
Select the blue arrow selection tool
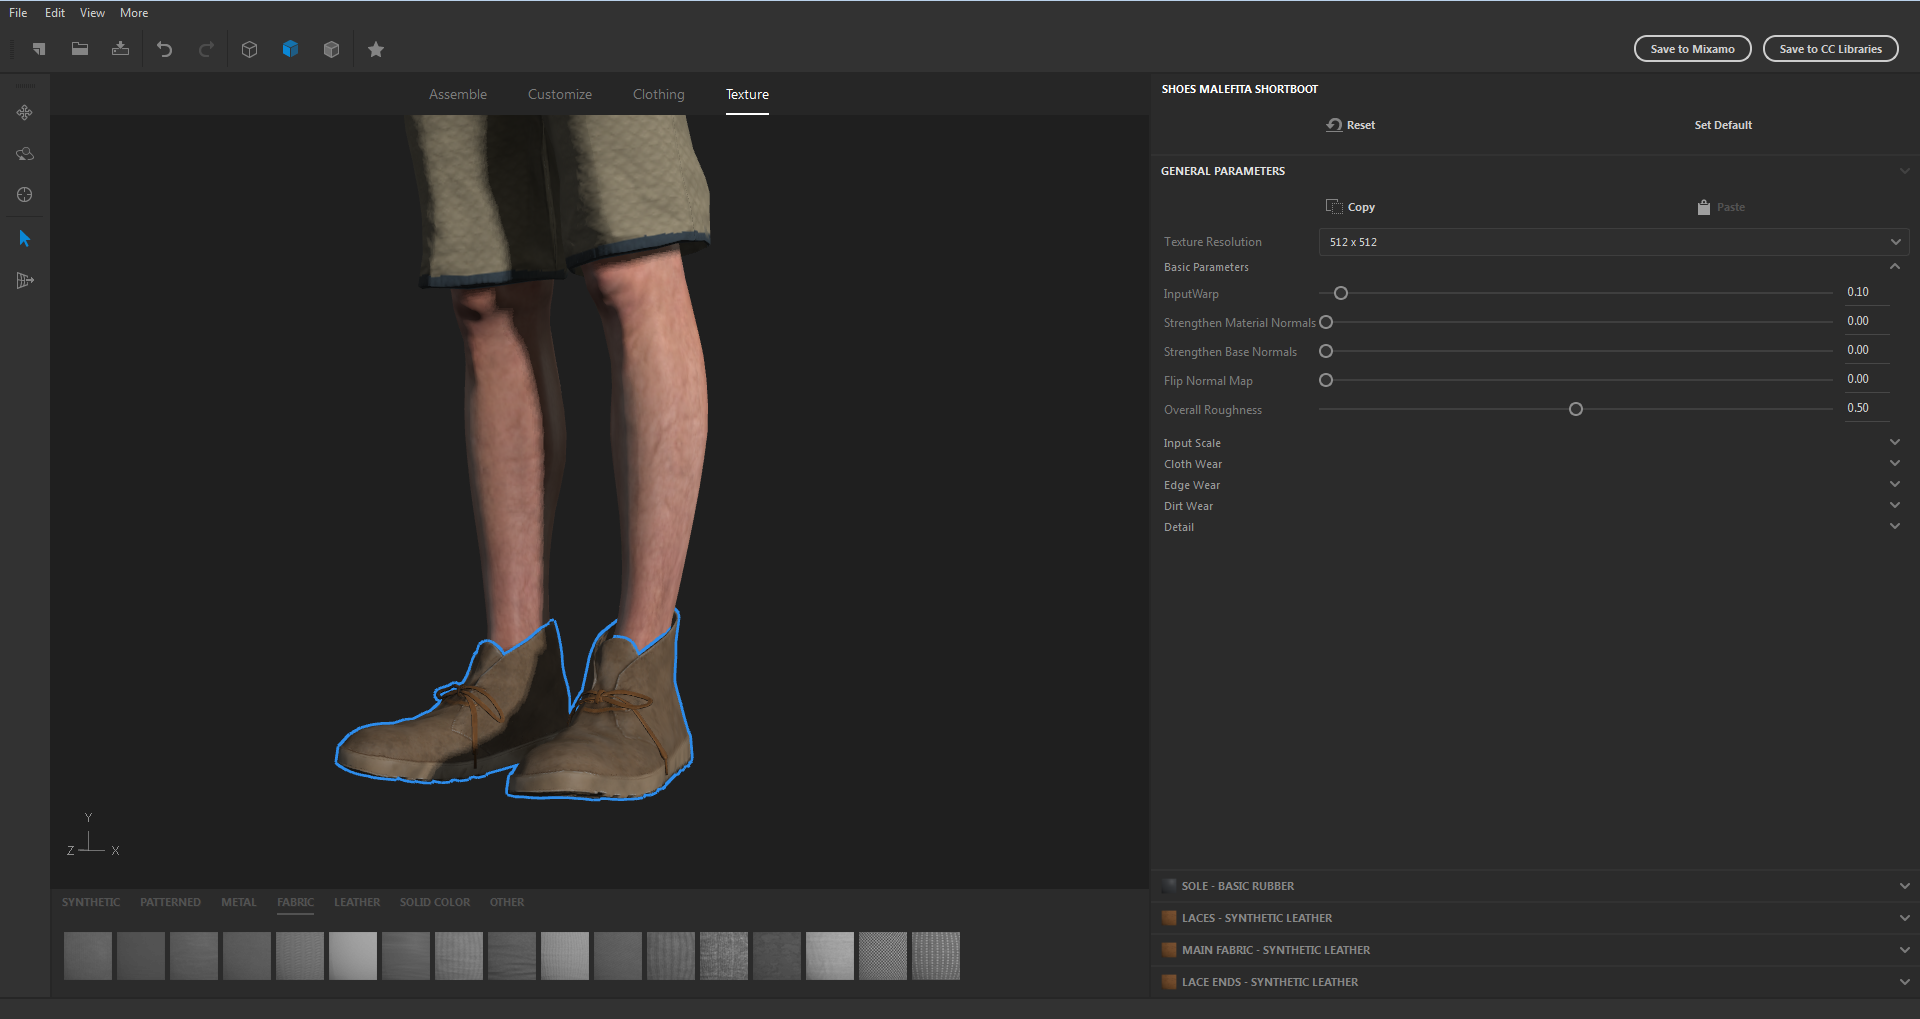click(25, 238)
